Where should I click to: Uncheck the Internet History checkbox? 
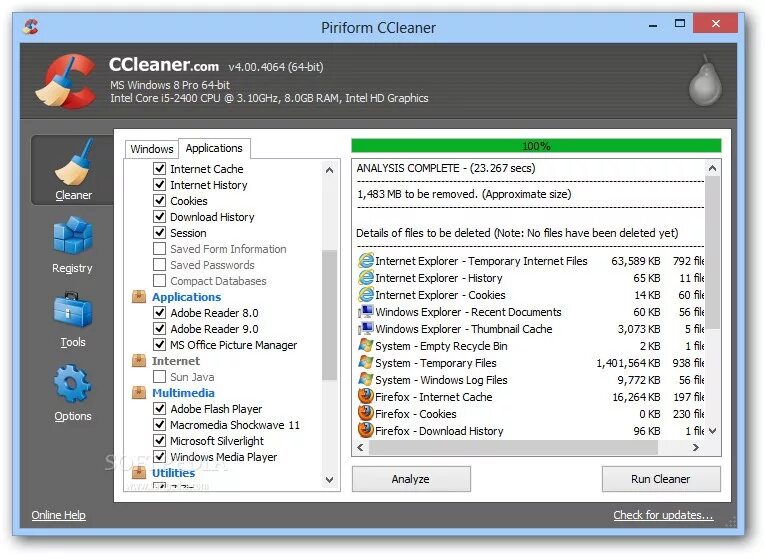pos(160,184)
